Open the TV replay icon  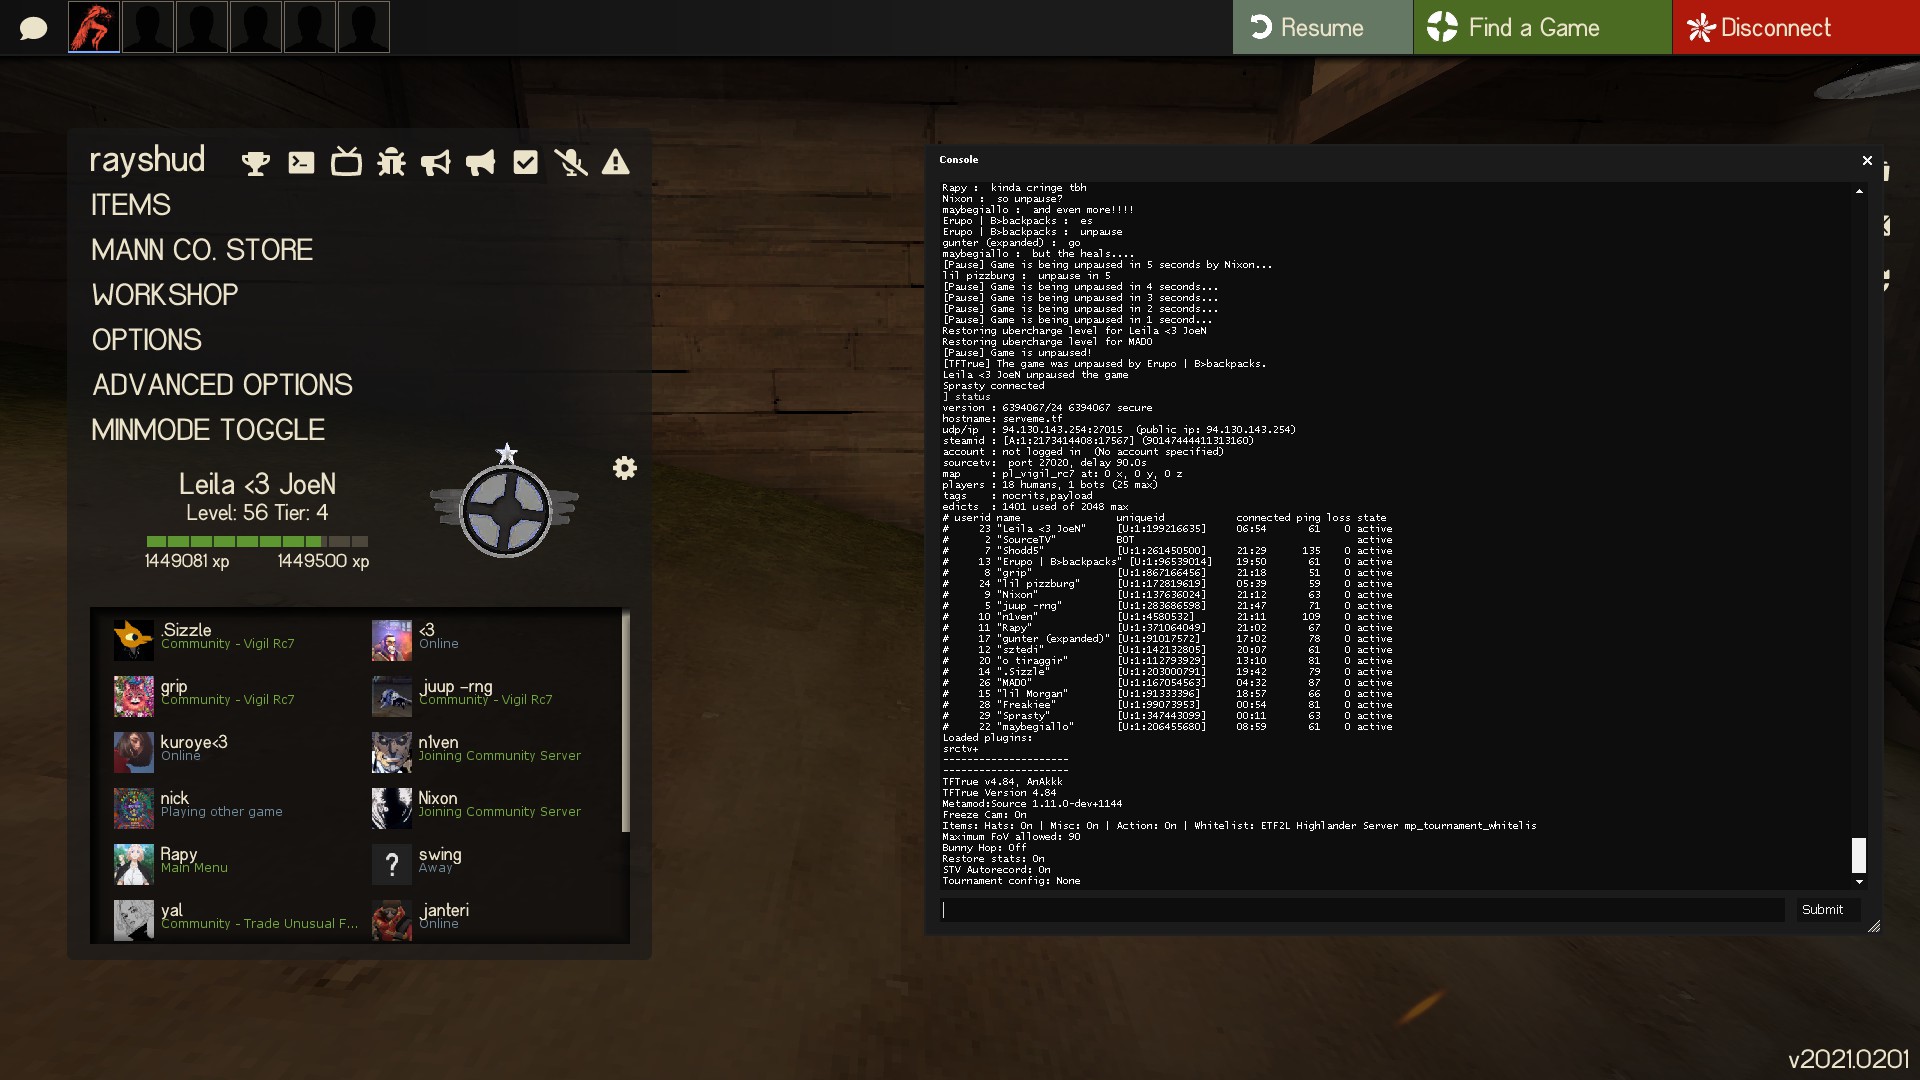(x=346, y=161)
